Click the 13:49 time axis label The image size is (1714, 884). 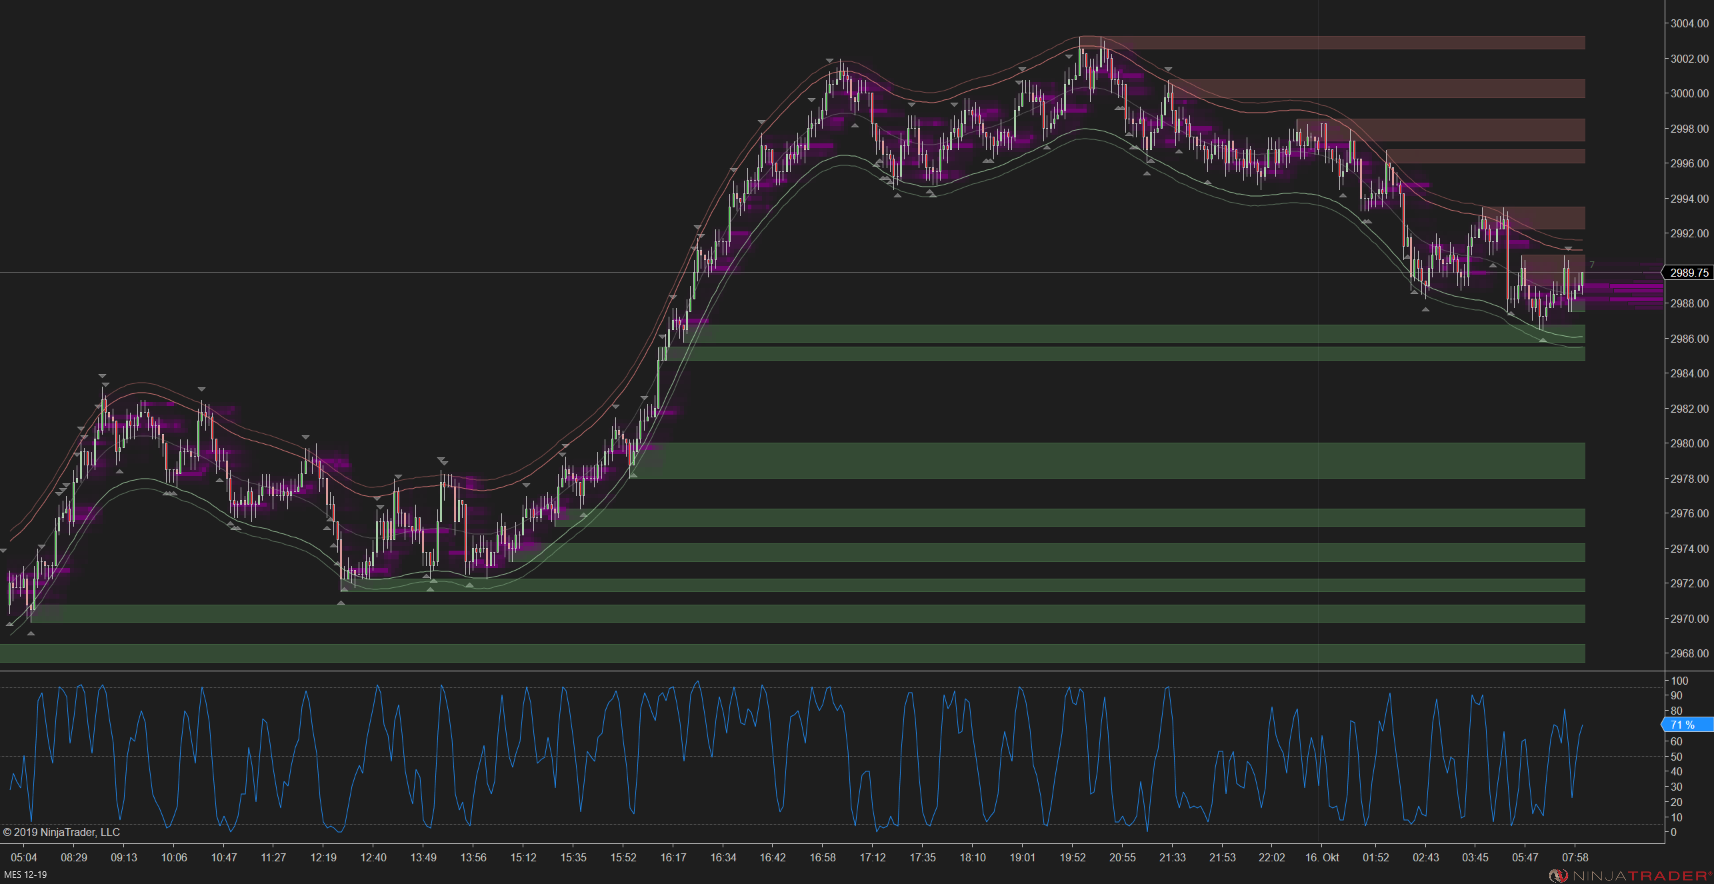tap(423, 857)
